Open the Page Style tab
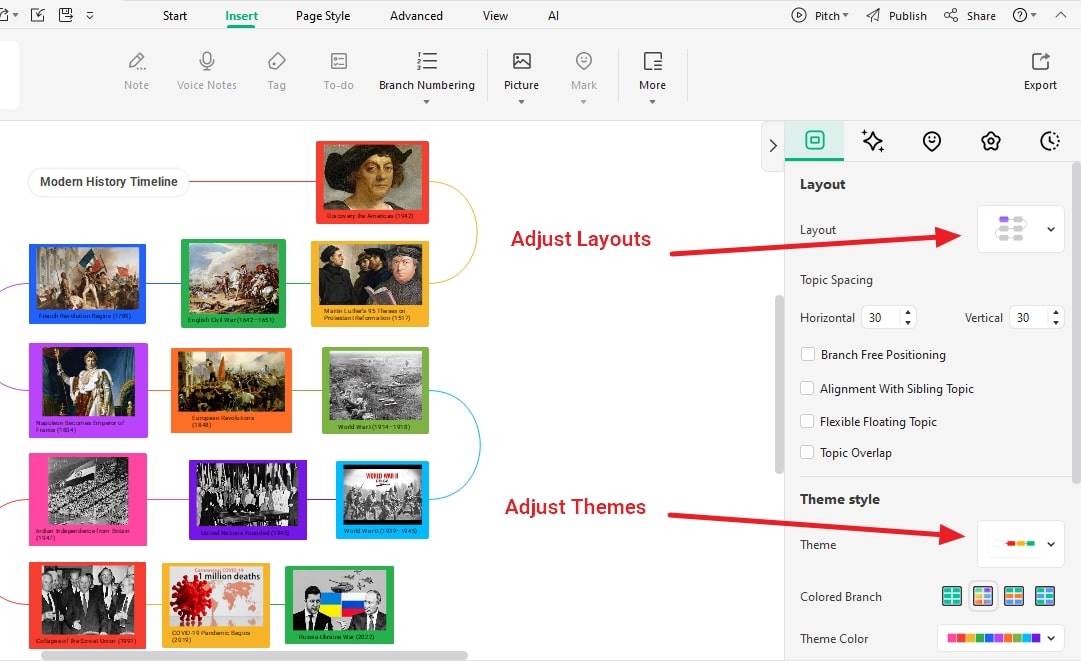Screen dimensions: 1081x661 point(323,16)
